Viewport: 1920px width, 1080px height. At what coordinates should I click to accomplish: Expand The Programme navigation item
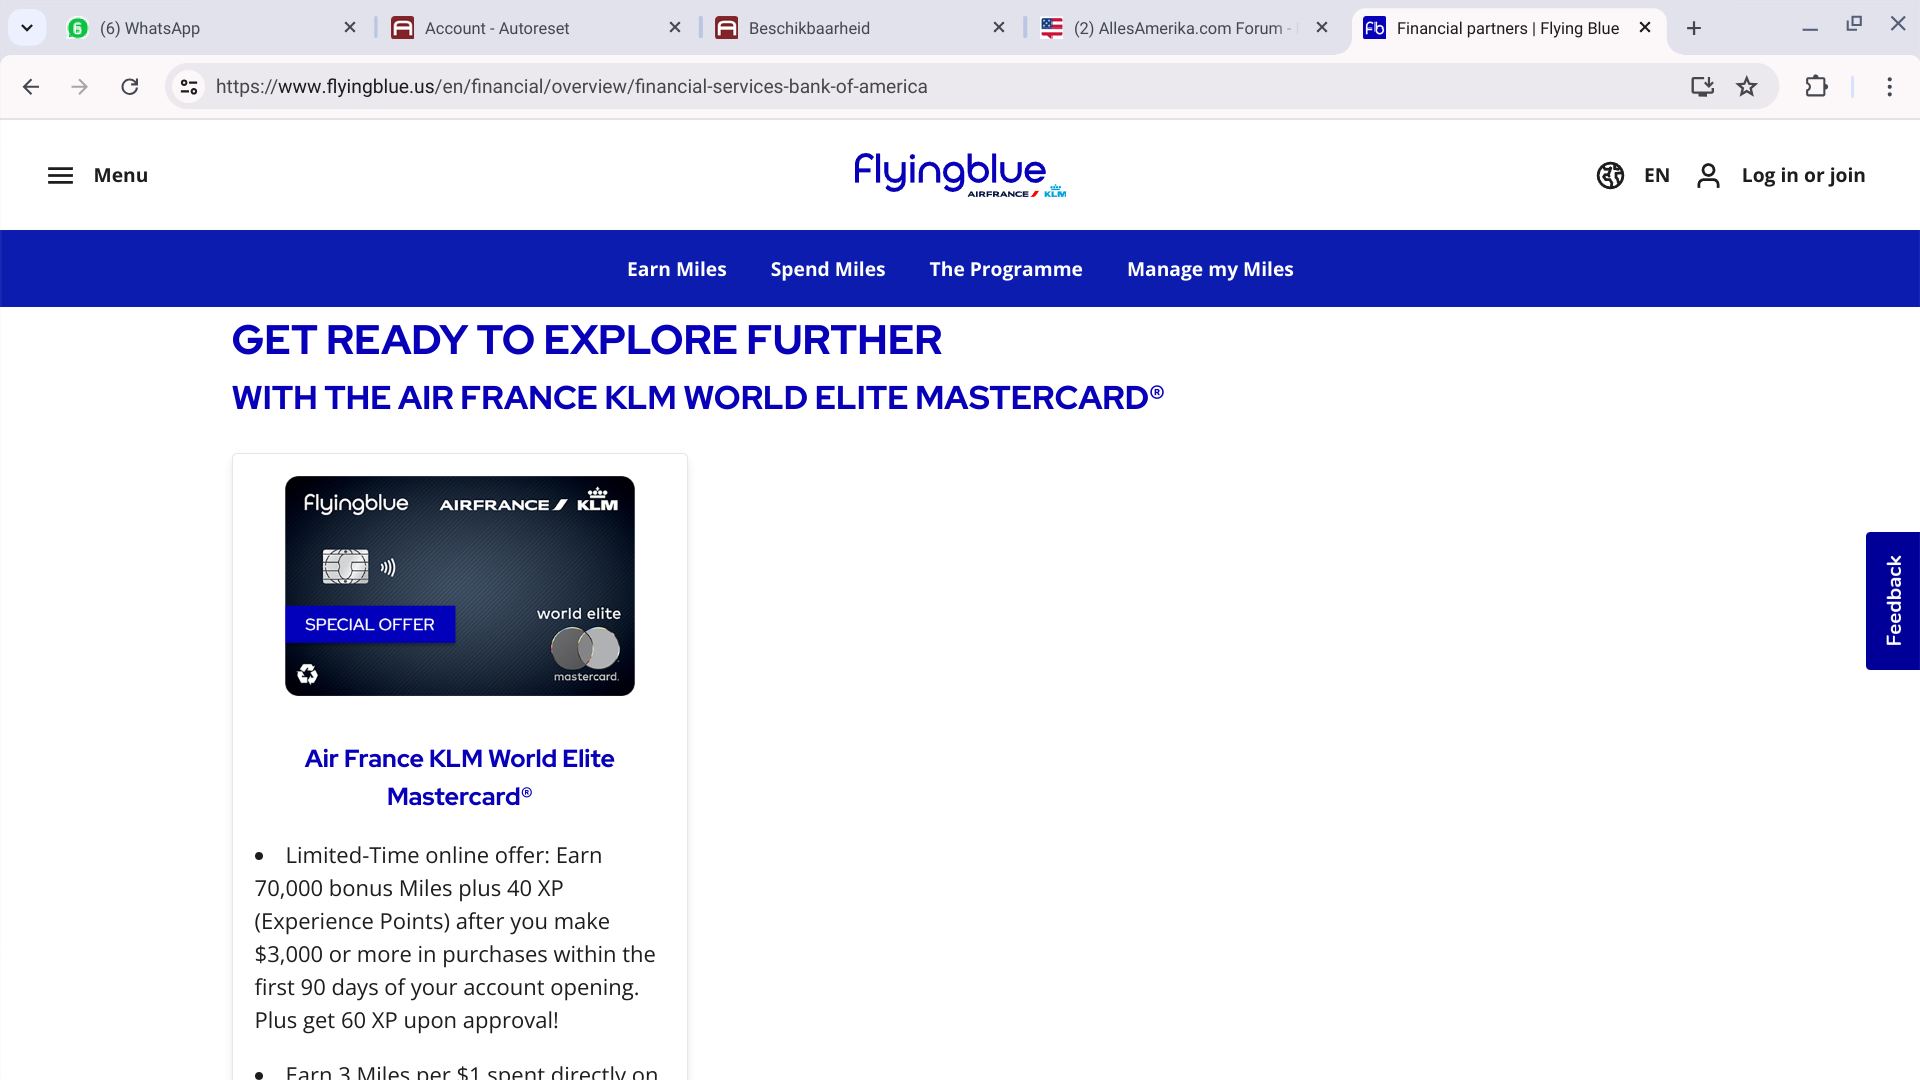(x=1005, y=269)
